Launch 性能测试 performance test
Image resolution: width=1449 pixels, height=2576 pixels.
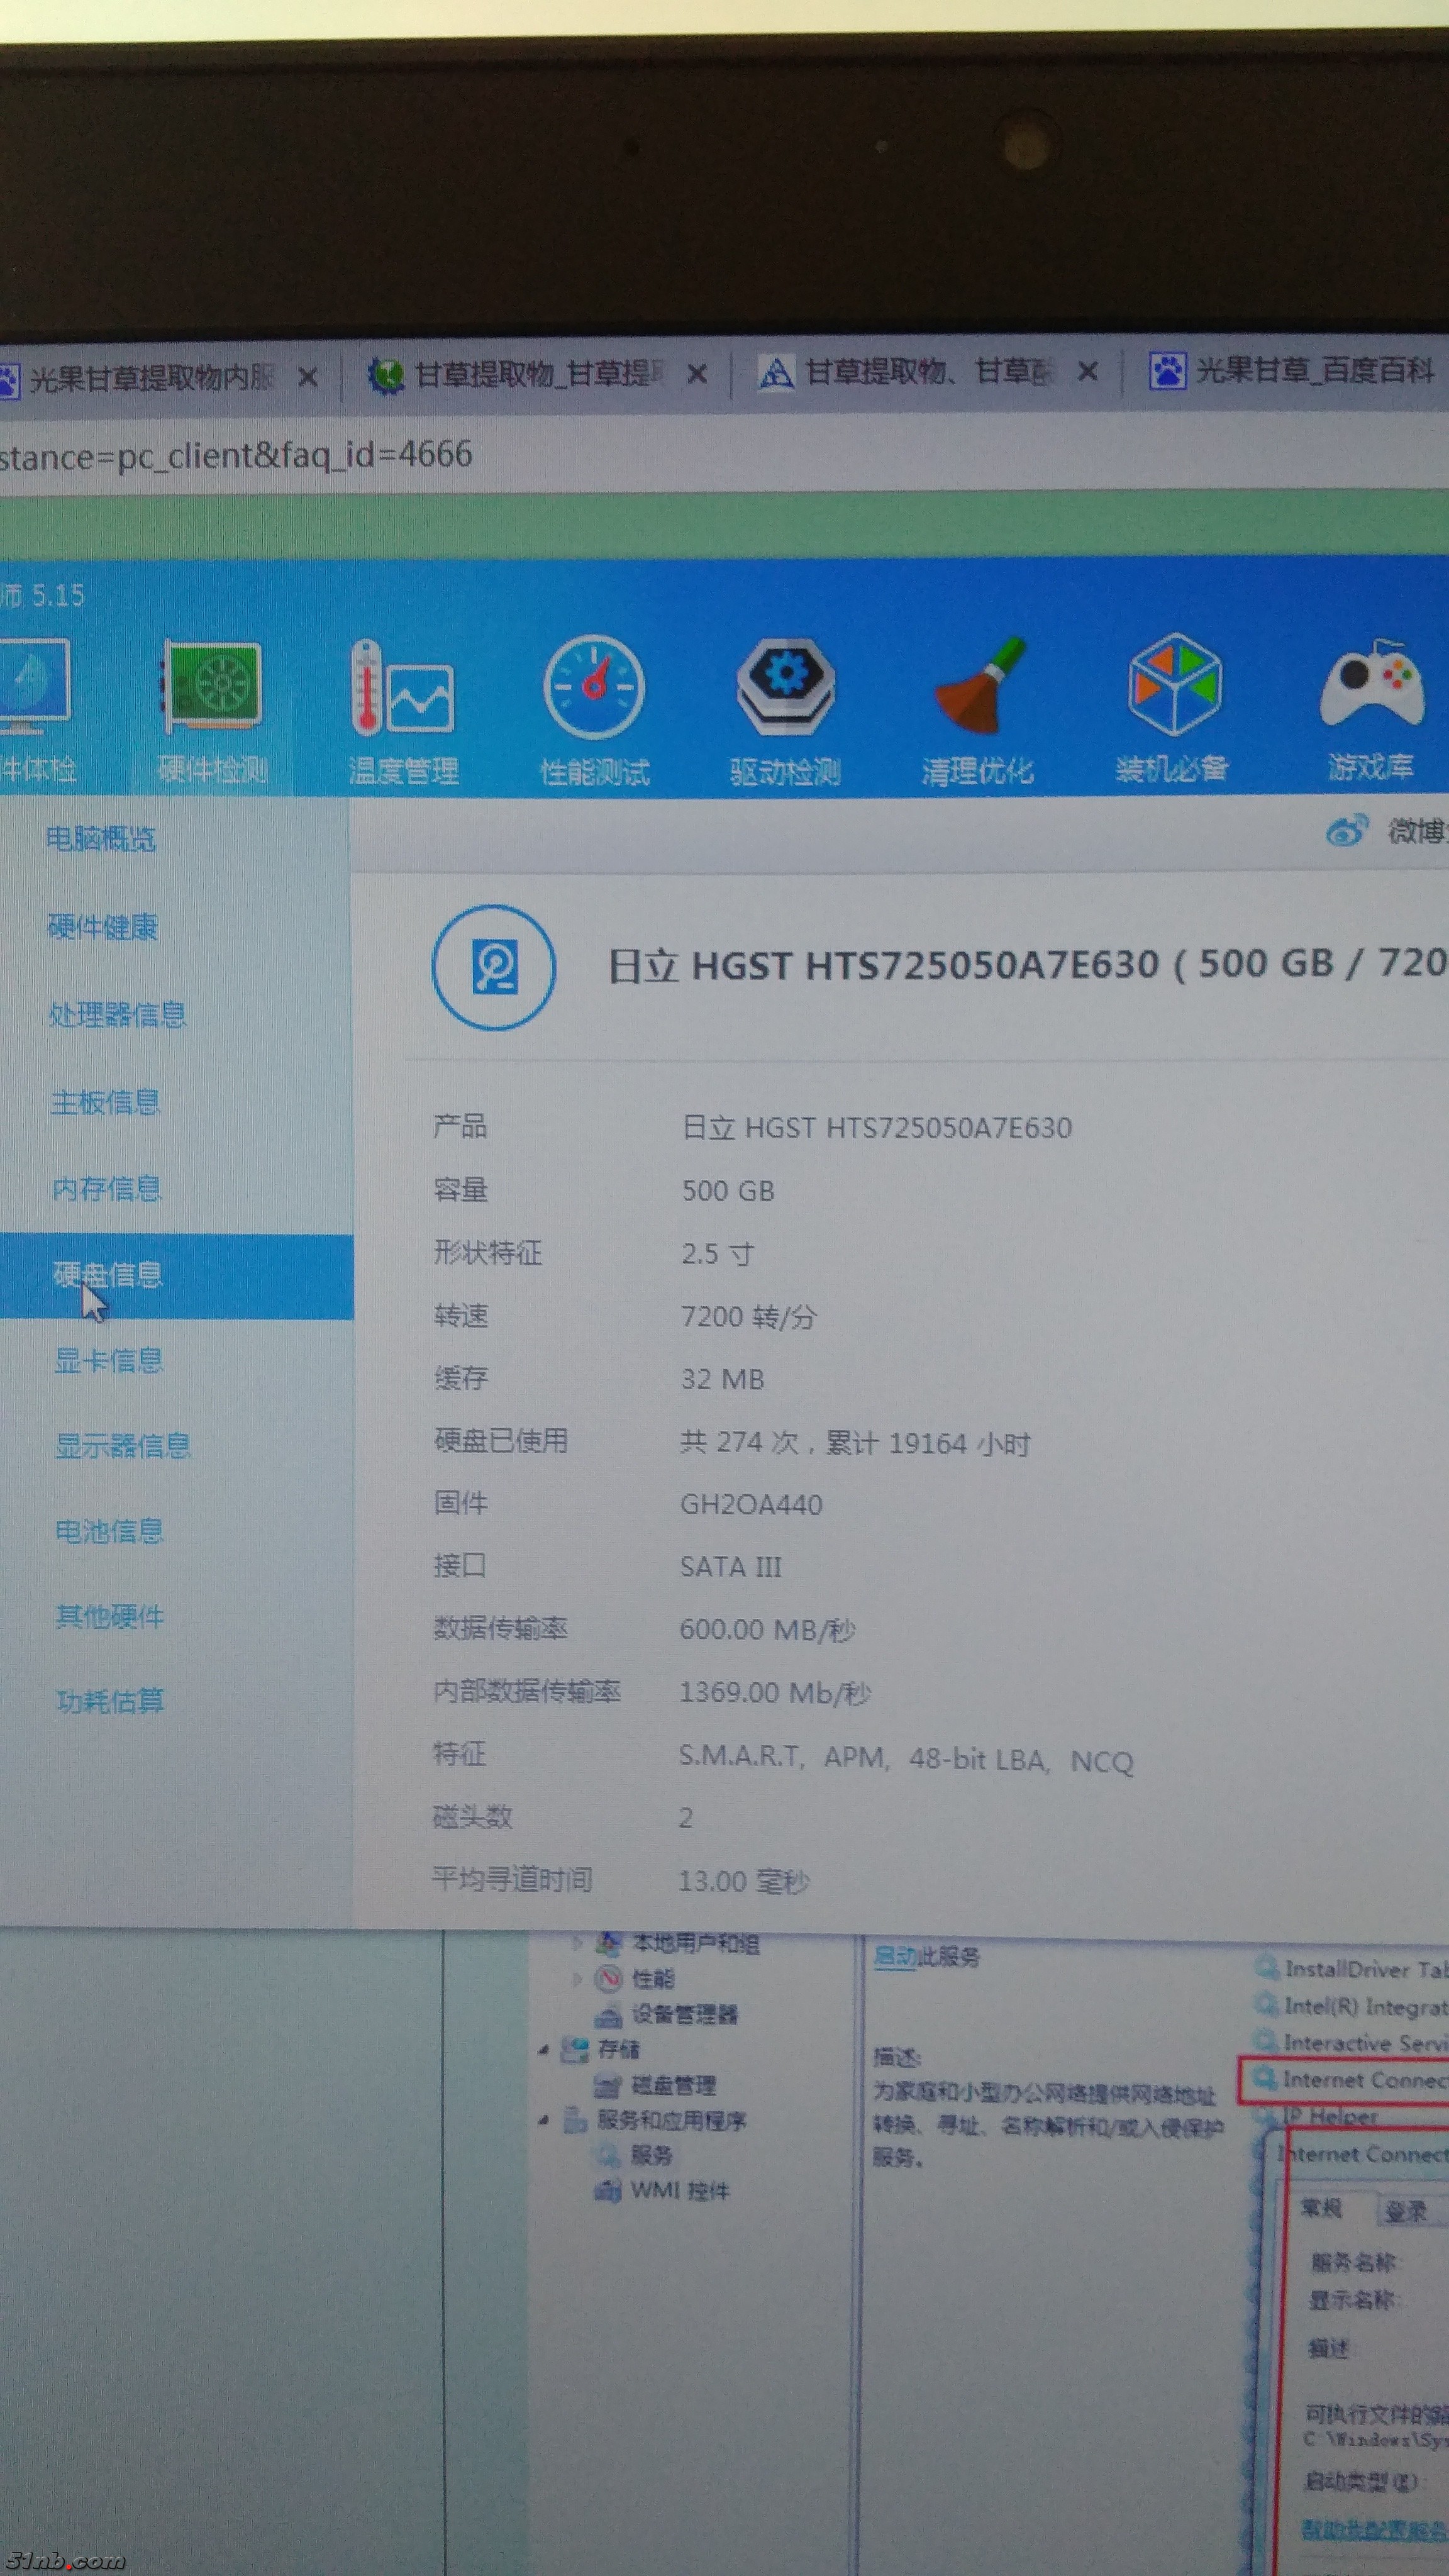click(x=595, y=711)
